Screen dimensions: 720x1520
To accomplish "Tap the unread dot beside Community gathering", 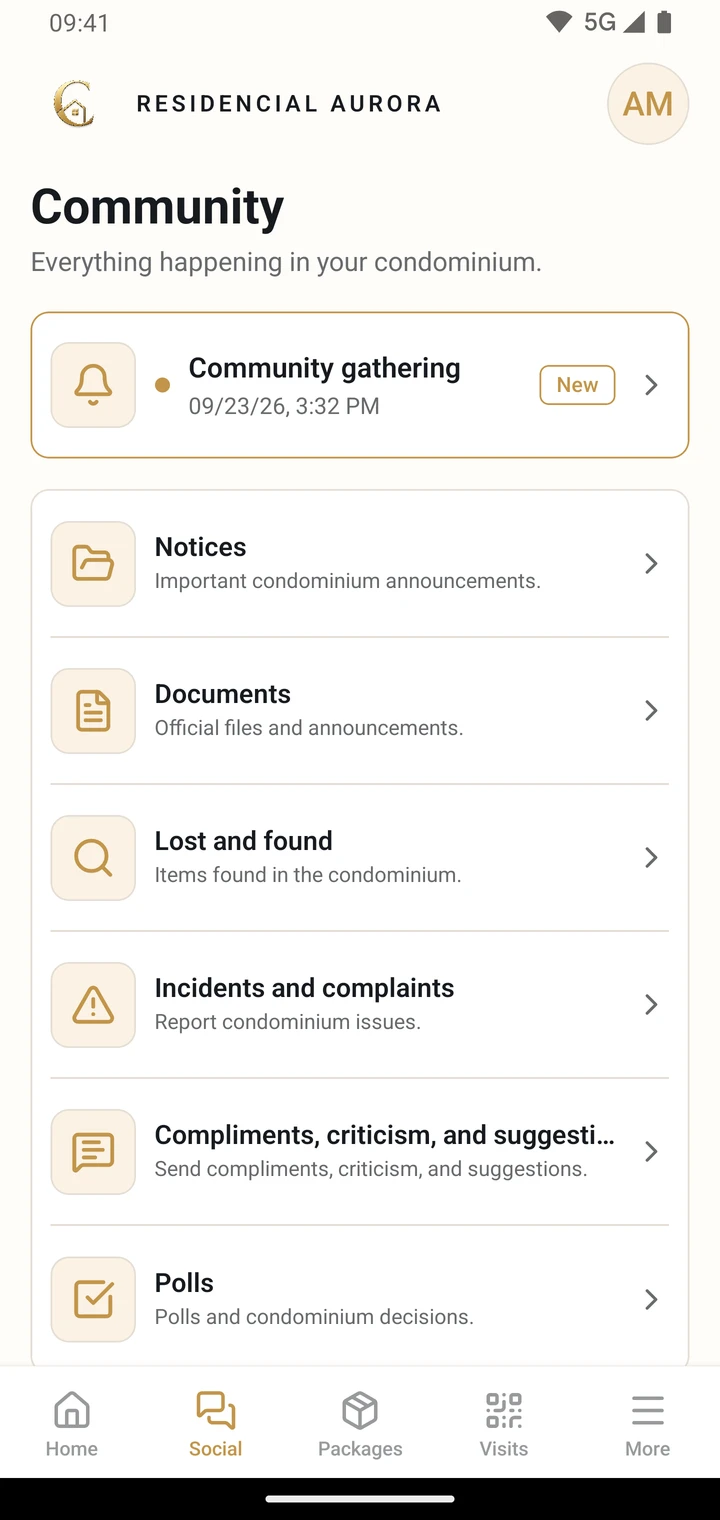I will 163,385.
